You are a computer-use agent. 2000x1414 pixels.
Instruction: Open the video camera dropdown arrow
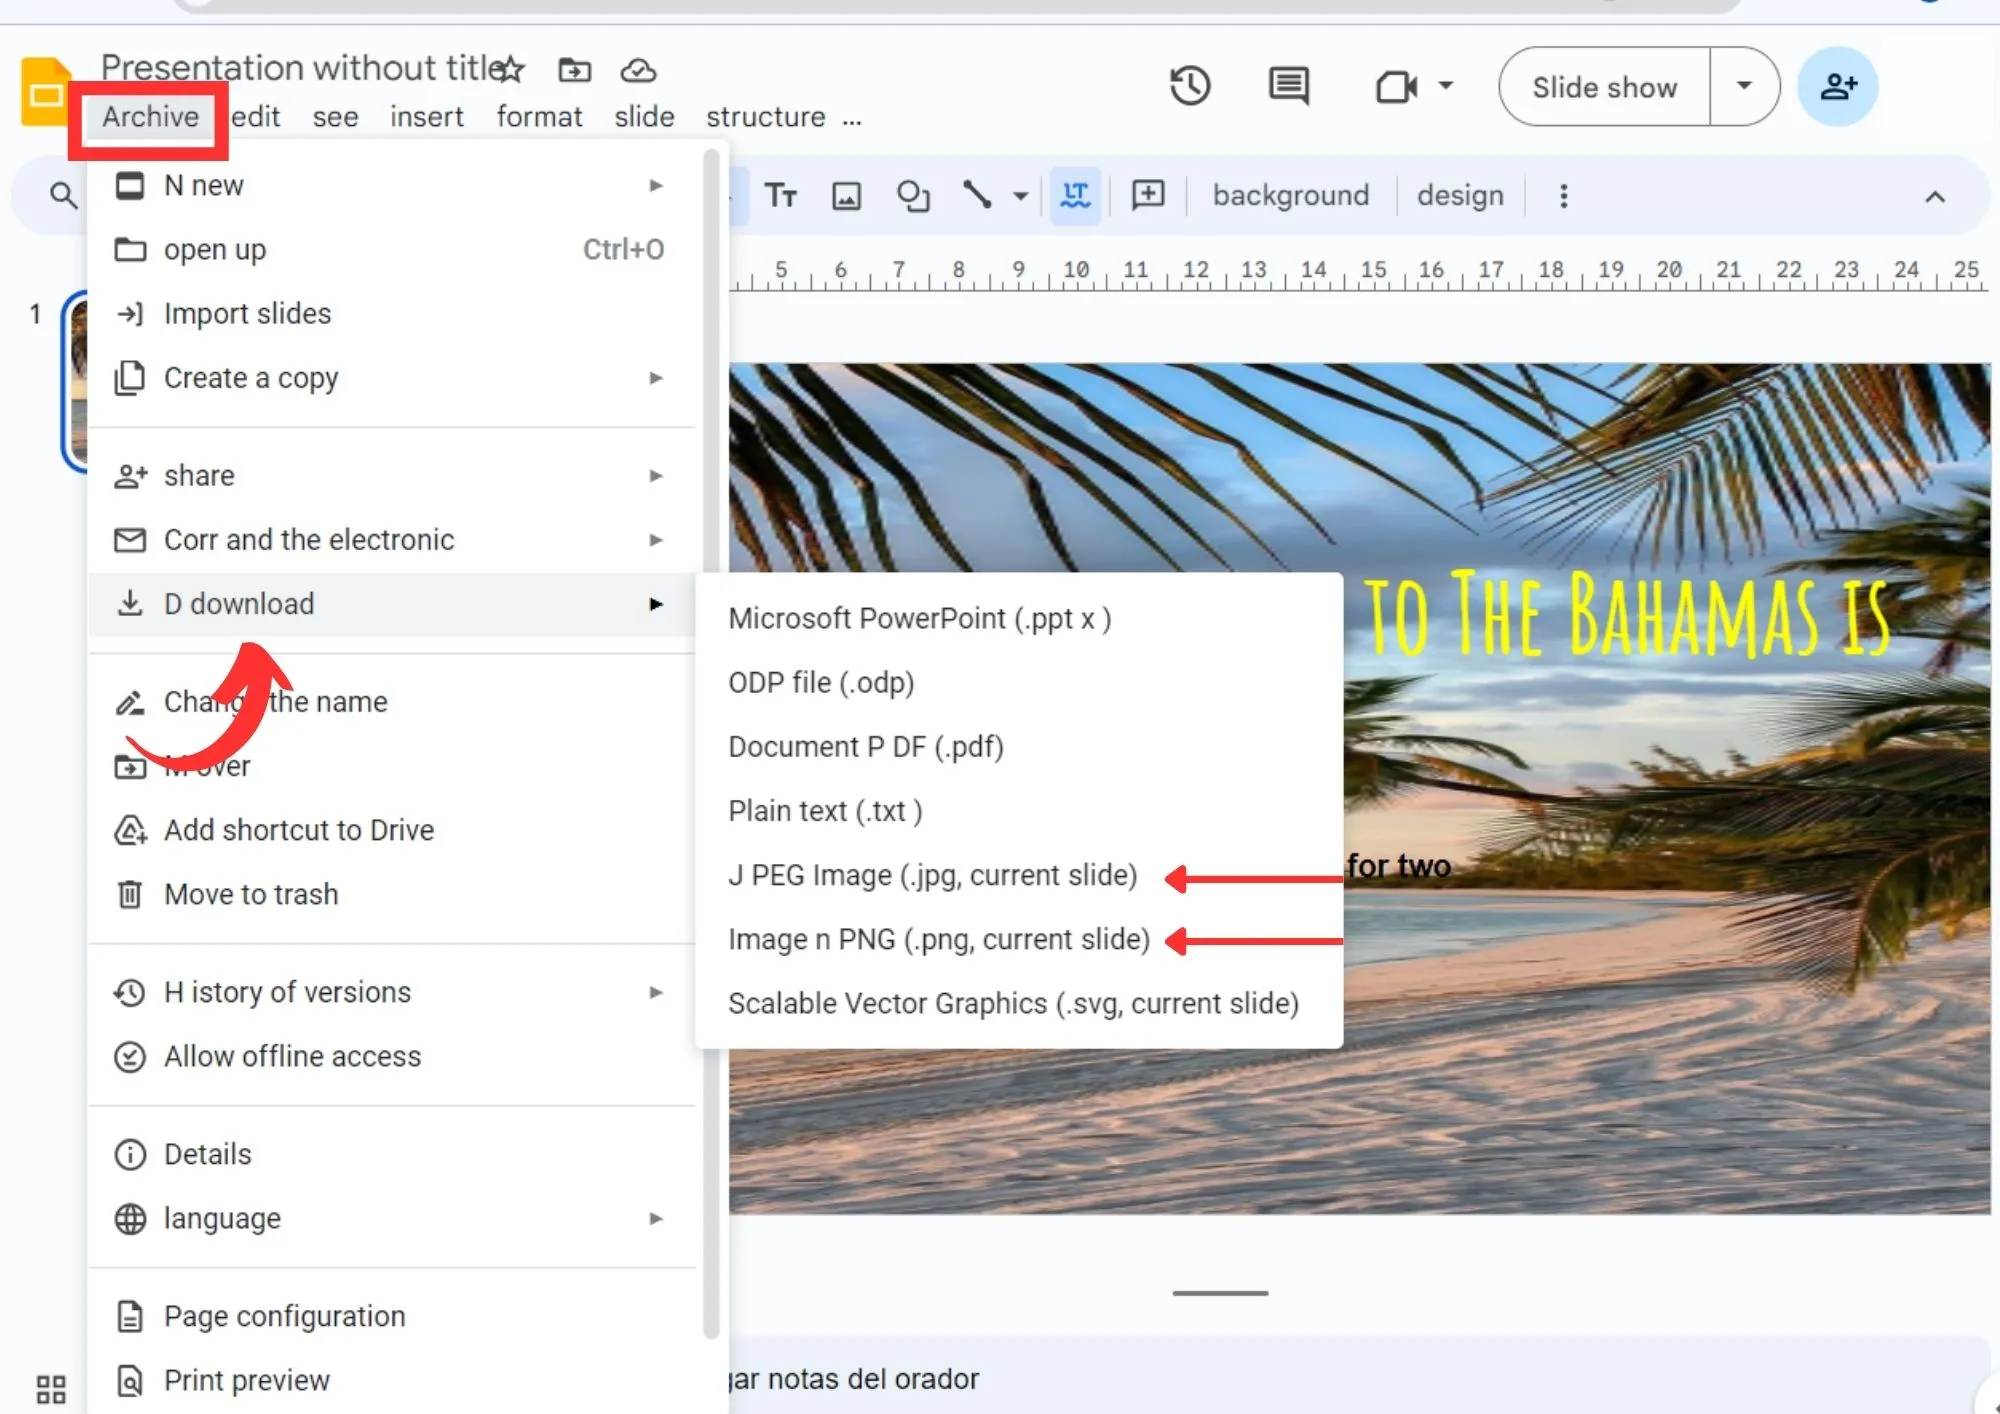pos(1446,86)
